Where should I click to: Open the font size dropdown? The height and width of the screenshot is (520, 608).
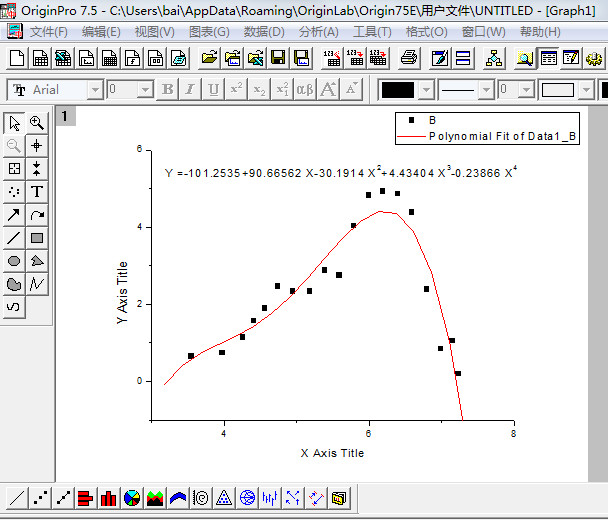click(x=145, y=90)
